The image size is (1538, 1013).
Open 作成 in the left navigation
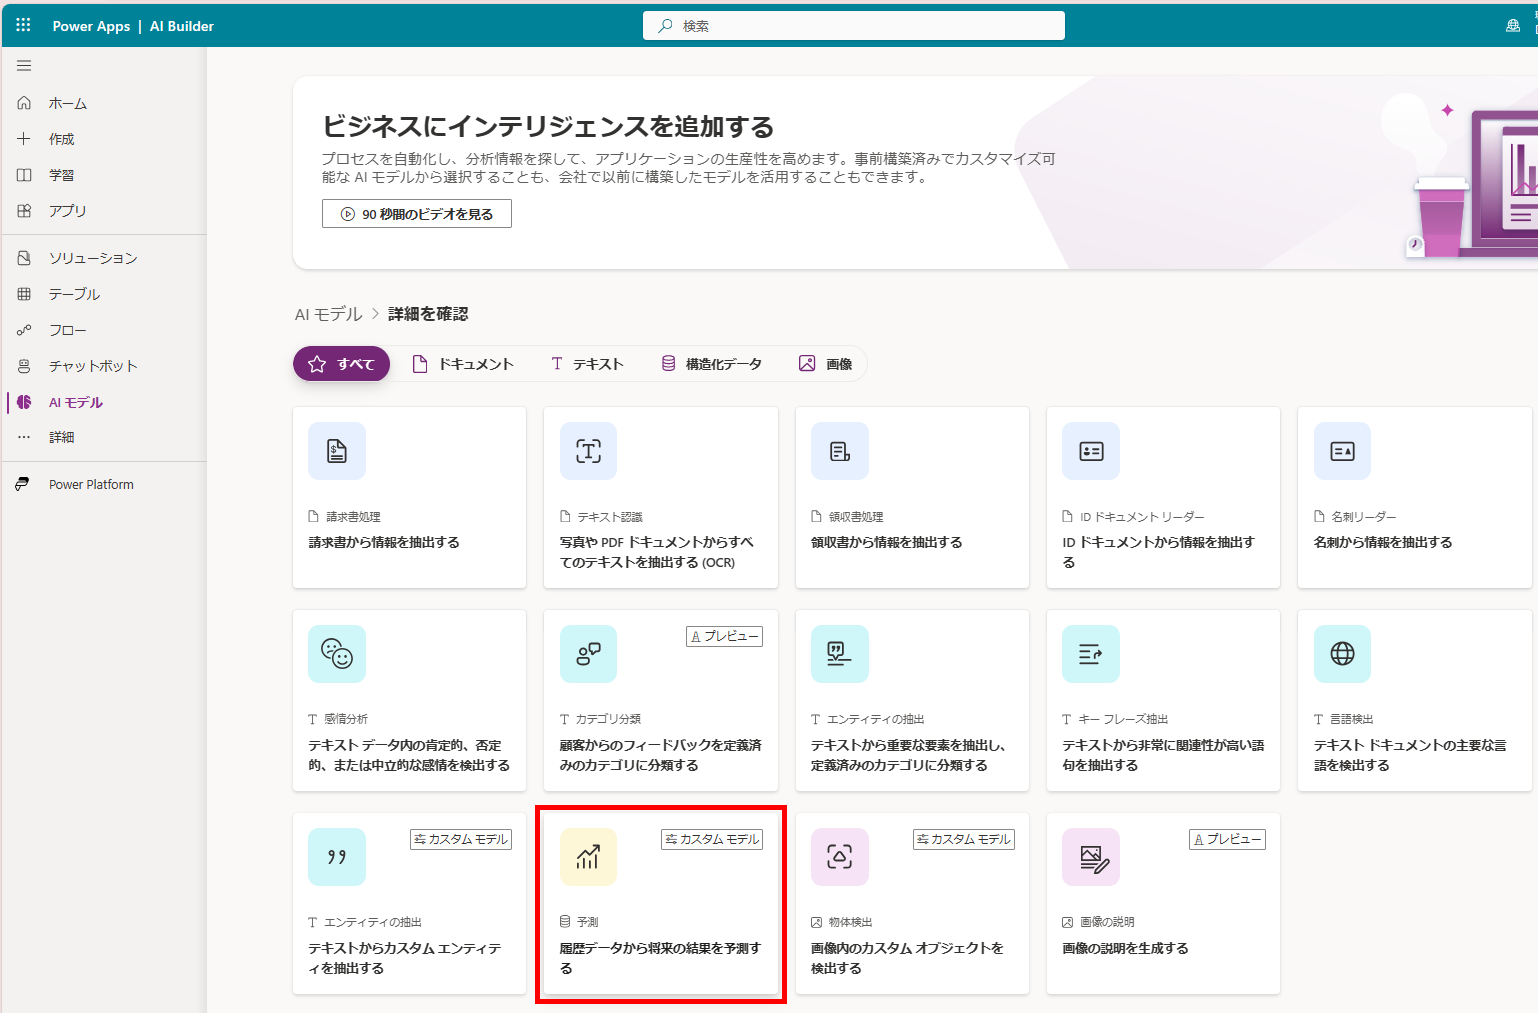pos(104,139)
